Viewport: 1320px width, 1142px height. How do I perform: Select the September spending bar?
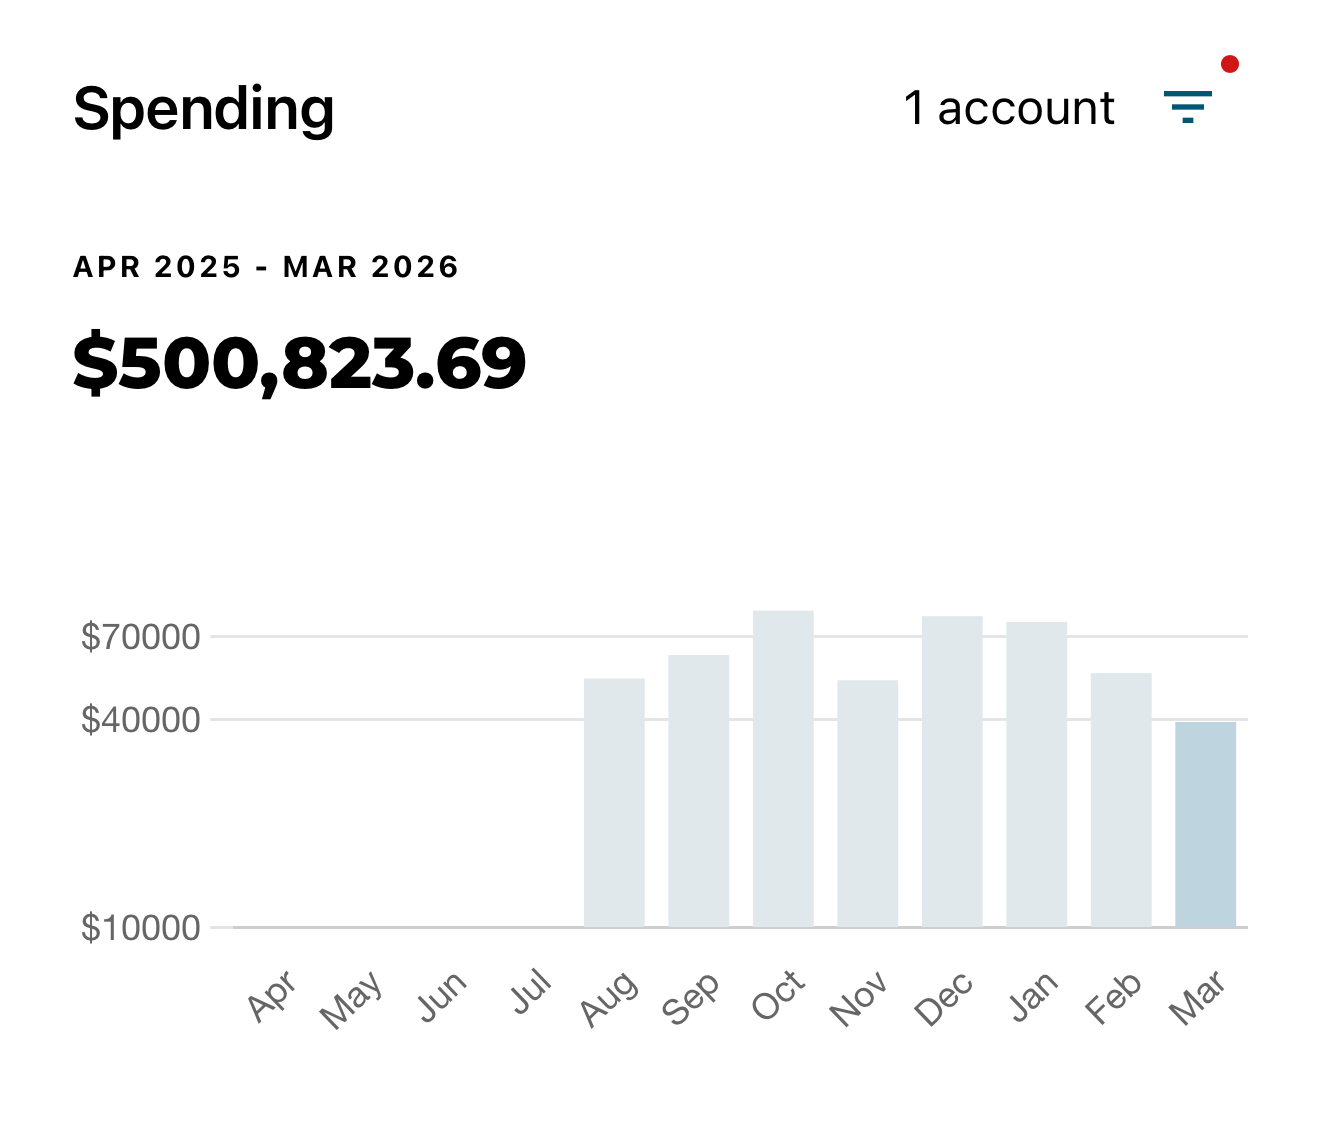pyautogui.click(x=698, y=790)
